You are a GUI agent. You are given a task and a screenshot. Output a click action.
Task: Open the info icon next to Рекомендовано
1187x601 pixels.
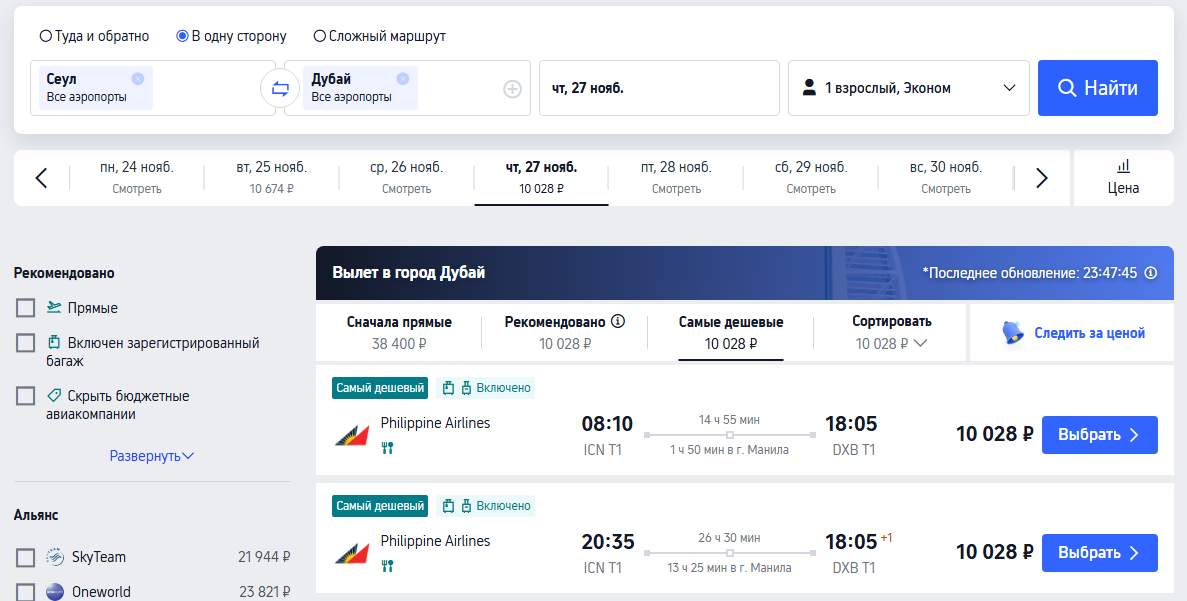pos(618,322)
